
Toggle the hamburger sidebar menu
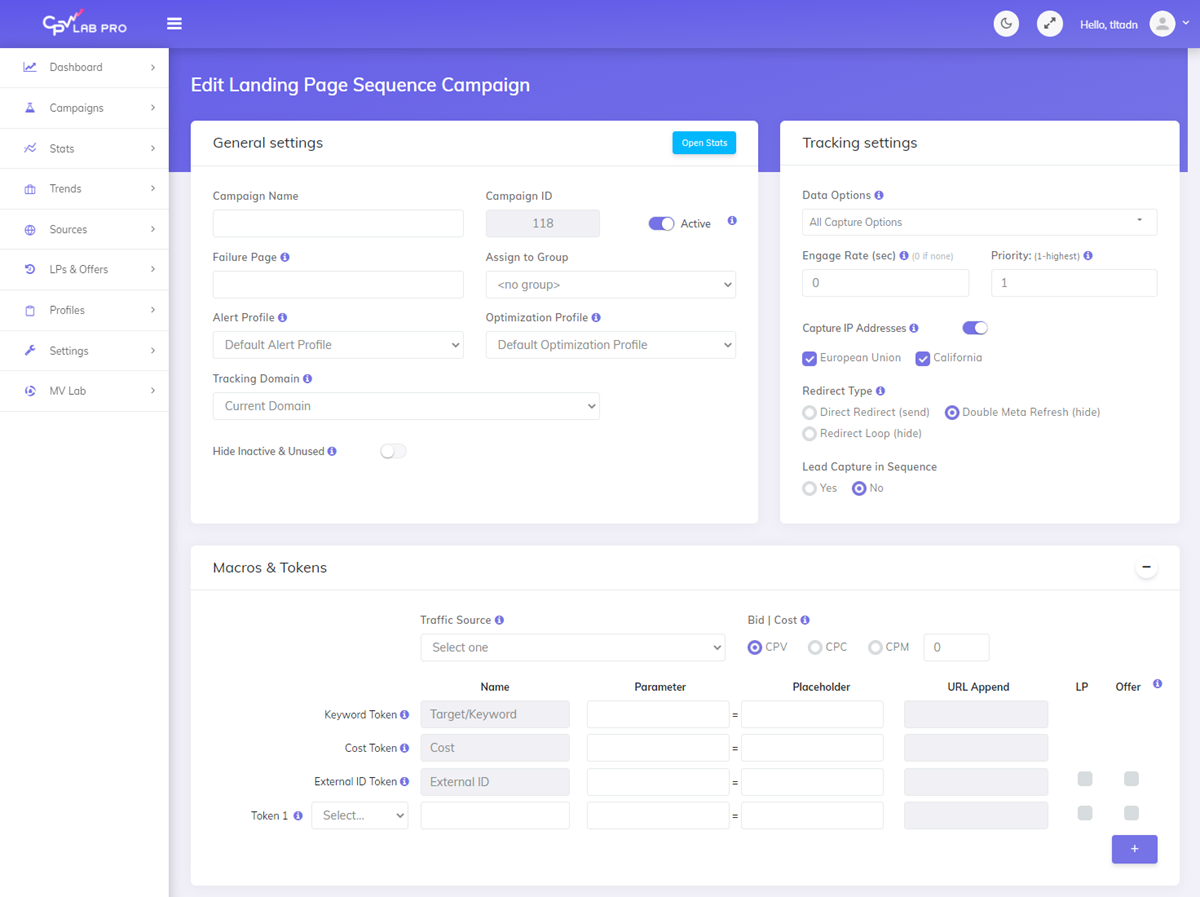point(175,23)
